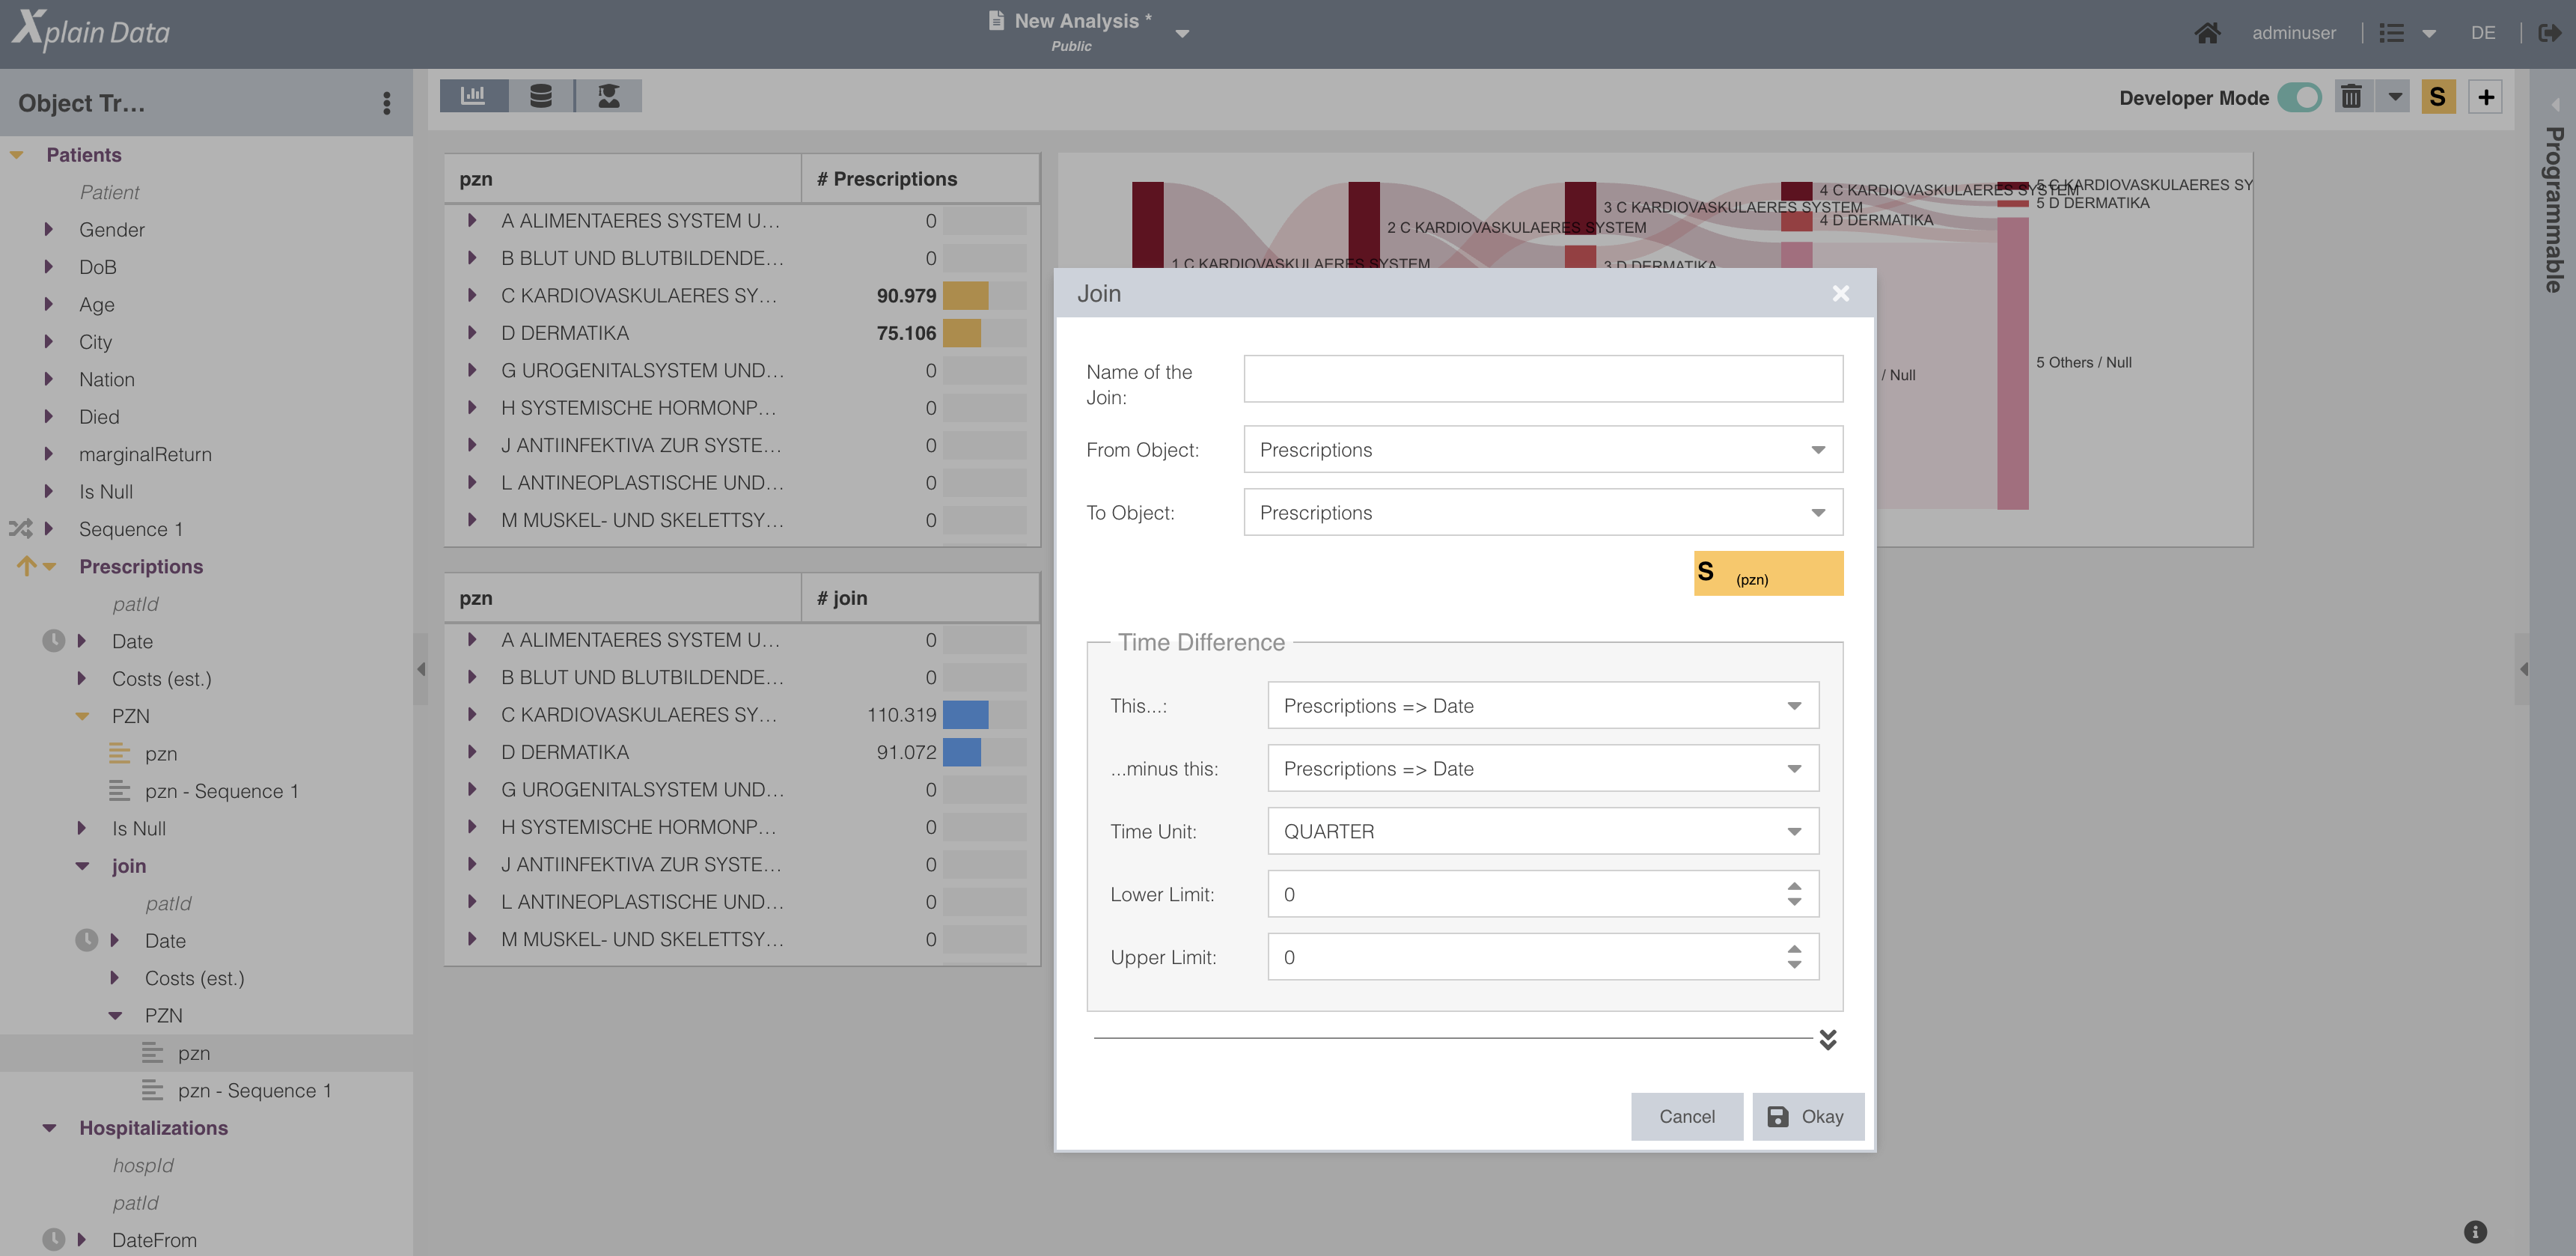Open the From Object dropdown
Image resolution: width=2576 pixels, height=1256 pixels.
pos(1543,449)
